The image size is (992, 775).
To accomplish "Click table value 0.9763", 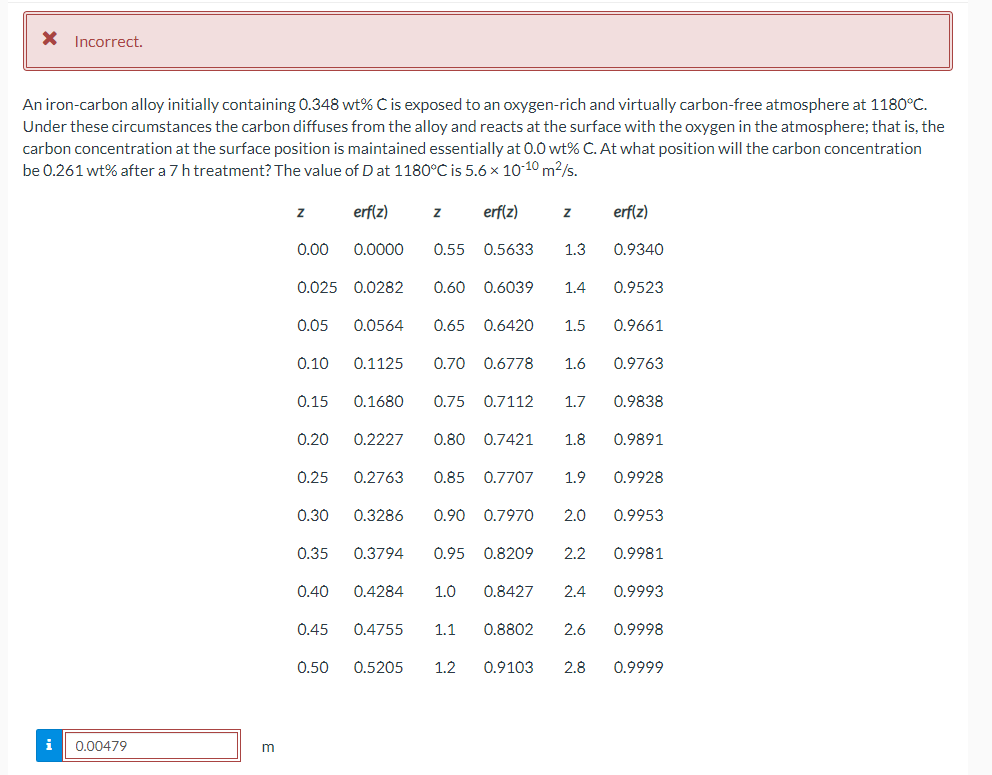I will (x=638, y=363).
